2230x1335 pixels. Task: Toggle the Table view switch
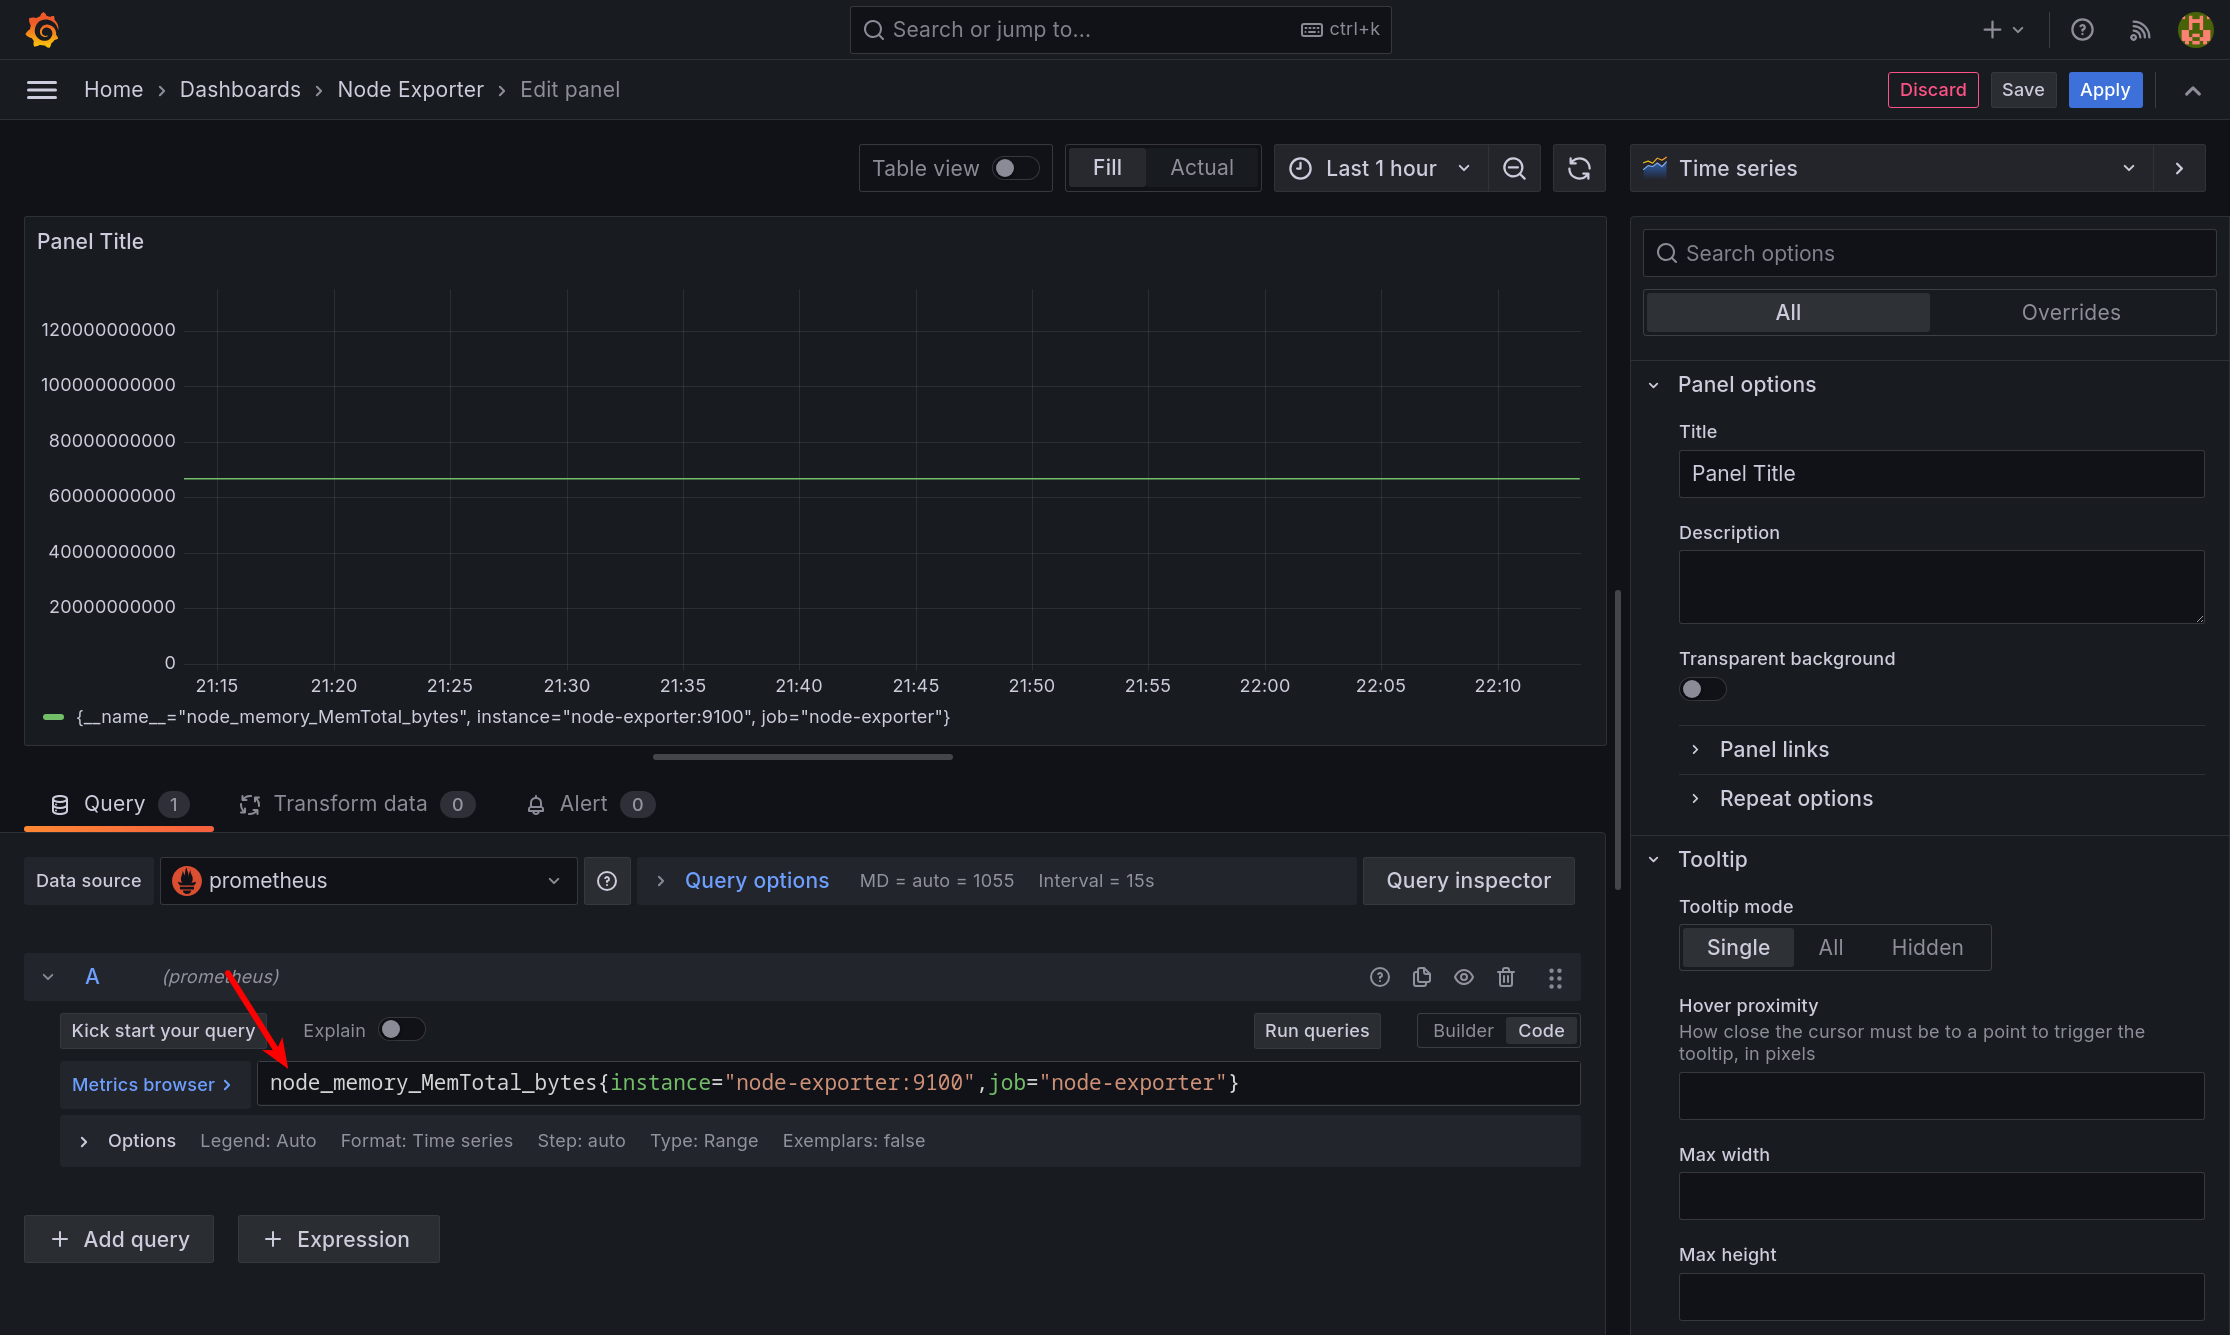[1016, 168]
